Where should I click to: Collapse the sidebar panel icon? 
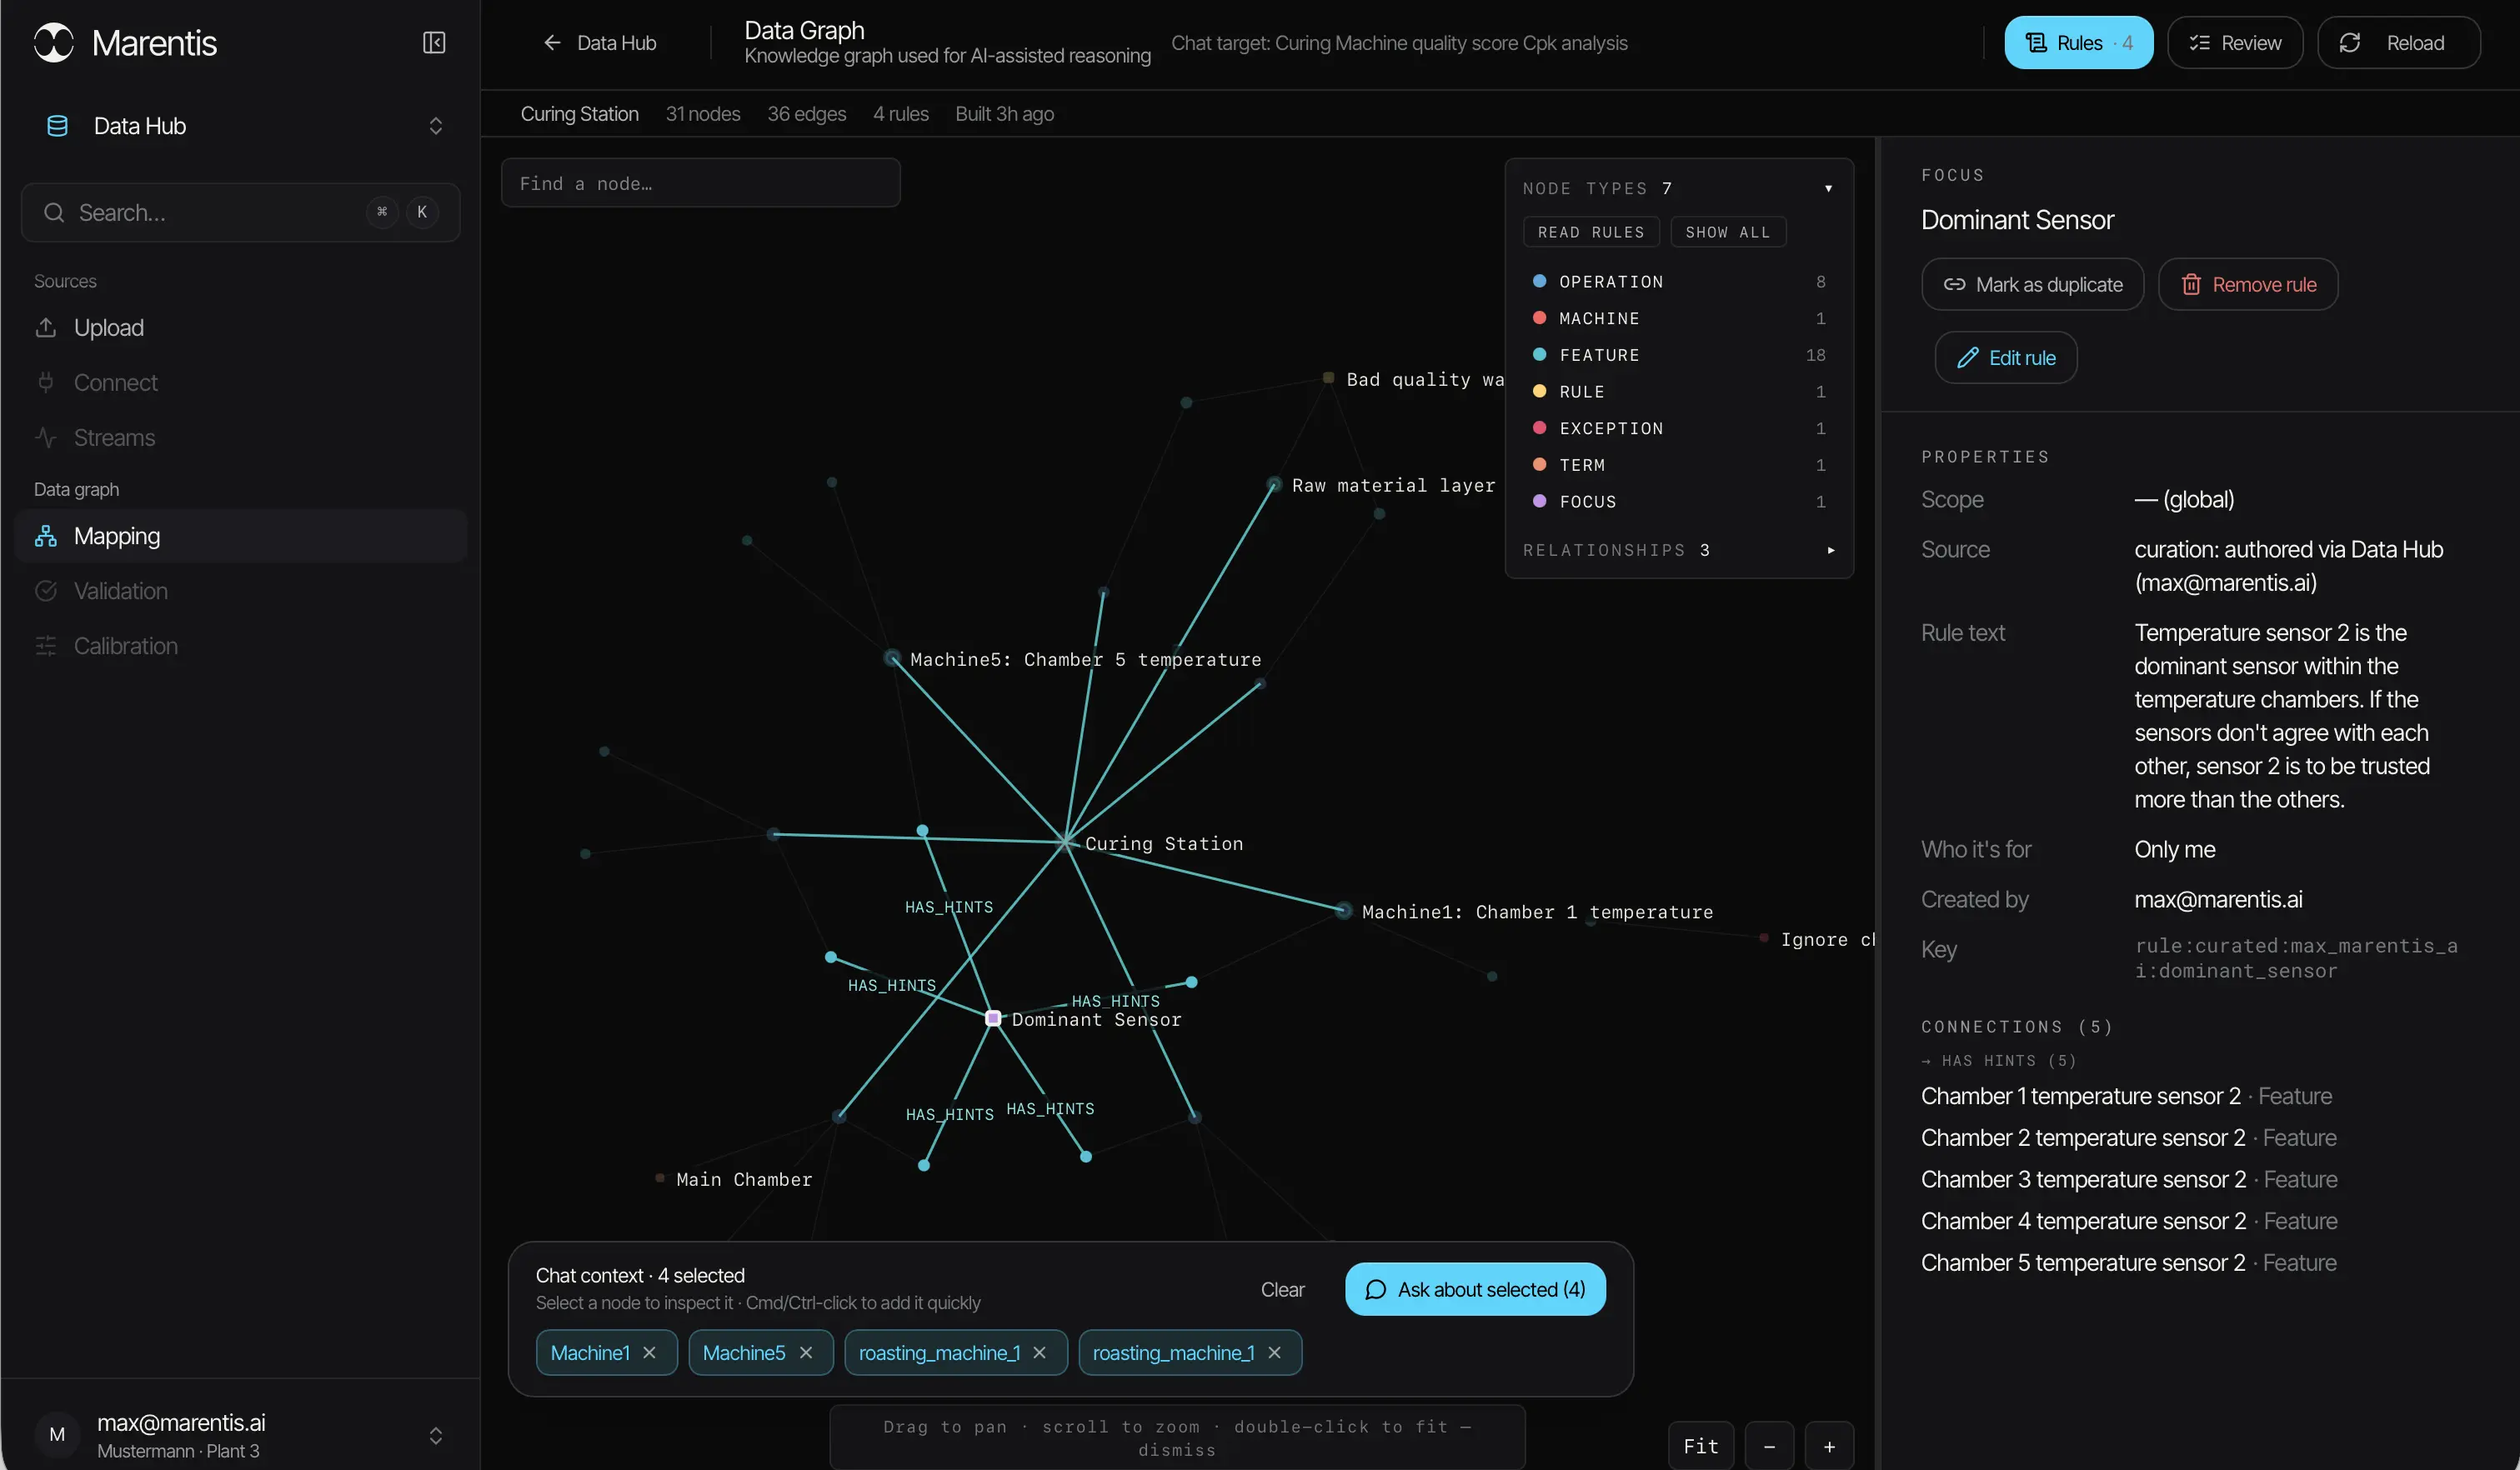coord(434,43)
